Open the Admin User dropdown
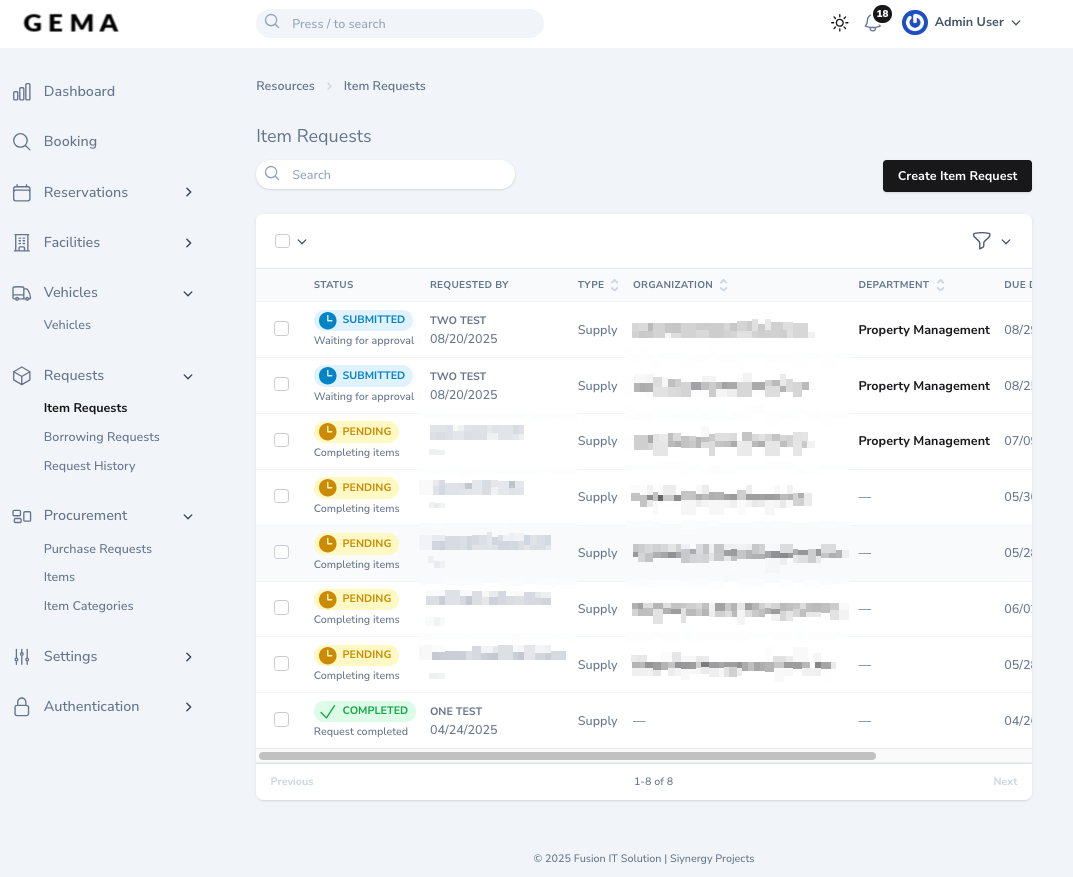Image resolution: width=1073 pixels, height=877 pixels. (x=969, y=22)
